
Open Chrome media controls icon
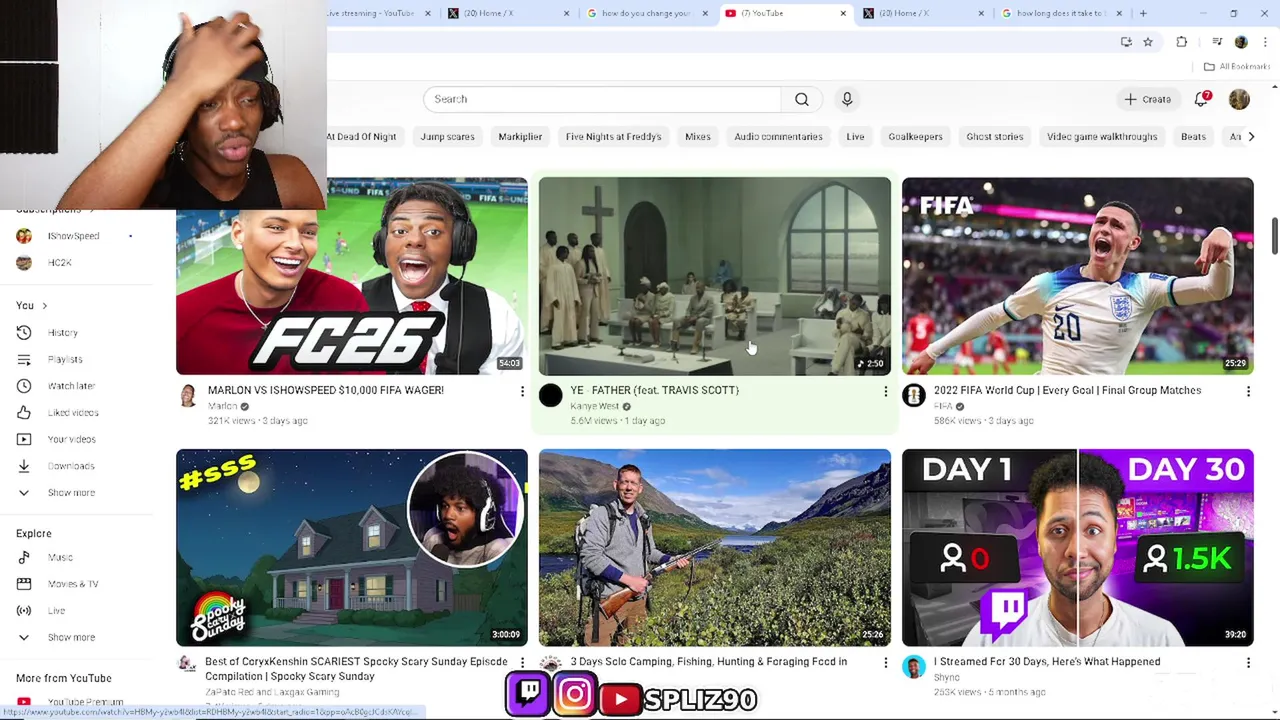point(1217,42)
